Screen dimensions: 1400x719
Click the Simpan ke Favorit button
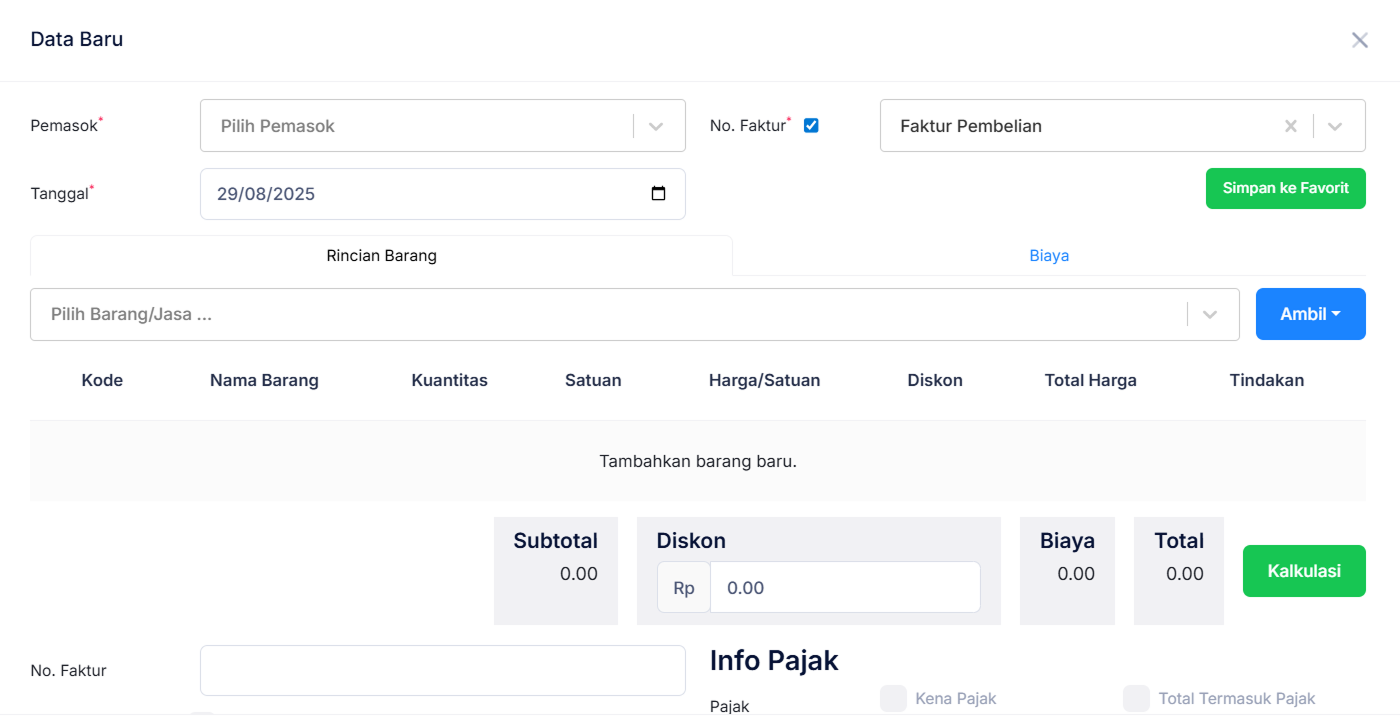[x=1285, y=188]
